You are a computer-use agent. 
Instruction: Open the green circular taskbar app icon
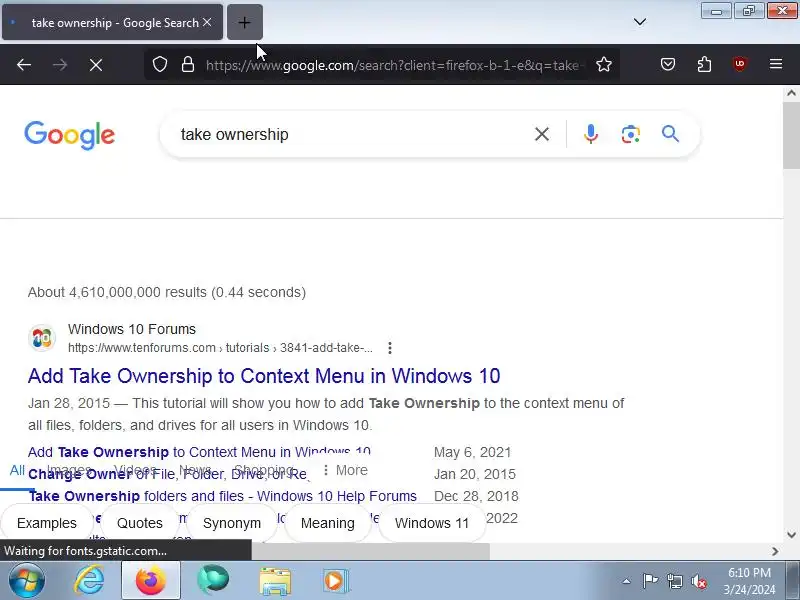tap(213, 581)
